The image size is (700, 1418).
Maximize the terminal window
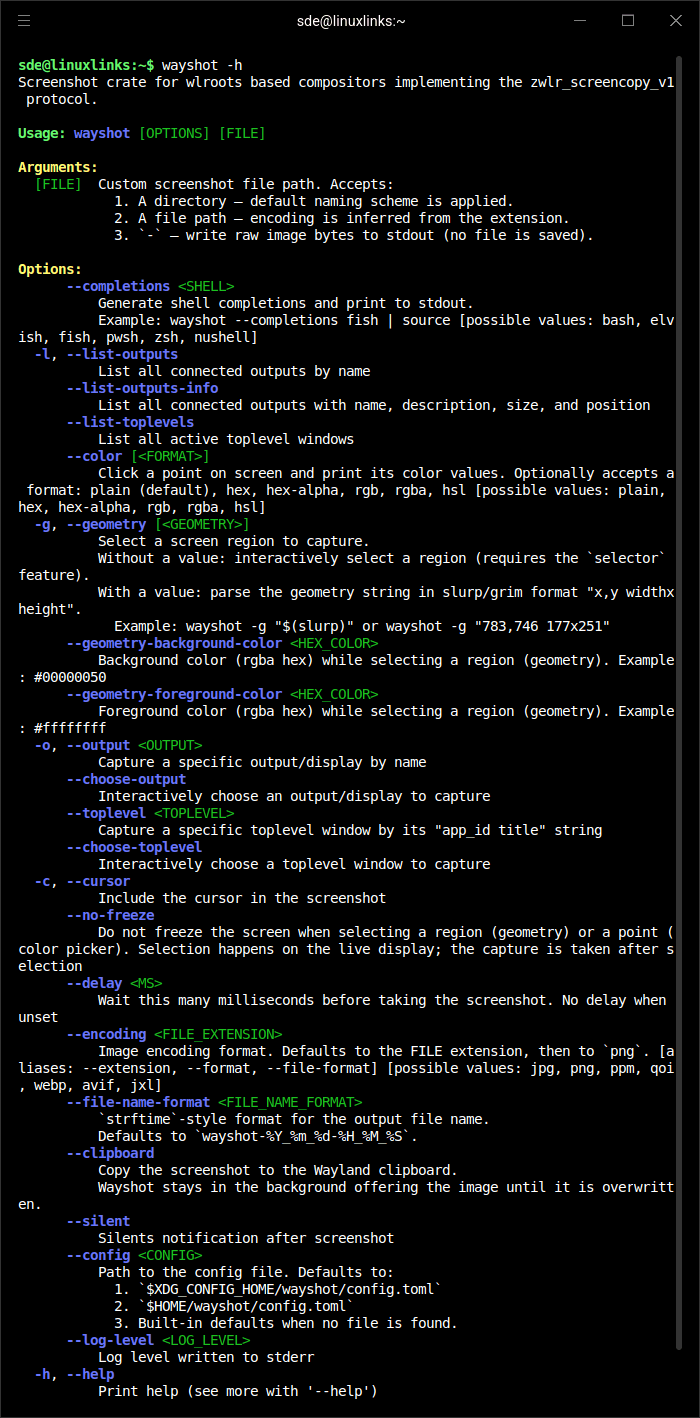(628, 20)
